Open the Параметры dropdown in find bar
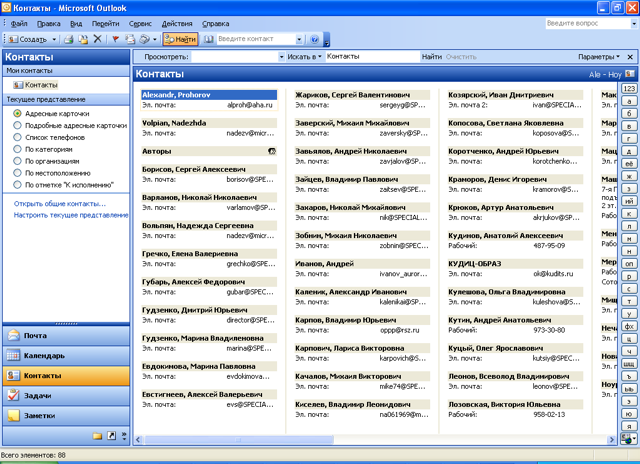The height and width of the screenshot is (464, 640). (599, 57)
